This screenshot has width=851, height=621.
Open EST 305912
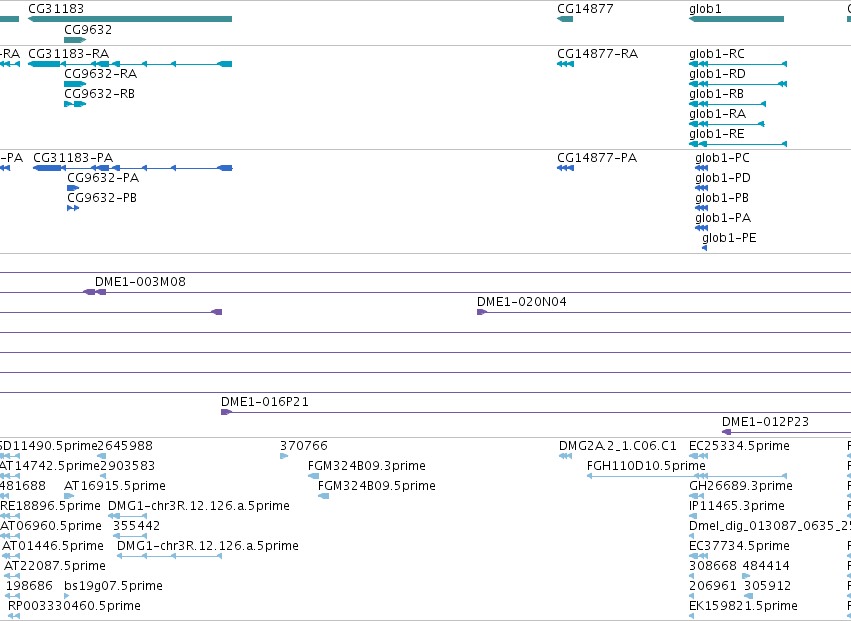(767, 586)
